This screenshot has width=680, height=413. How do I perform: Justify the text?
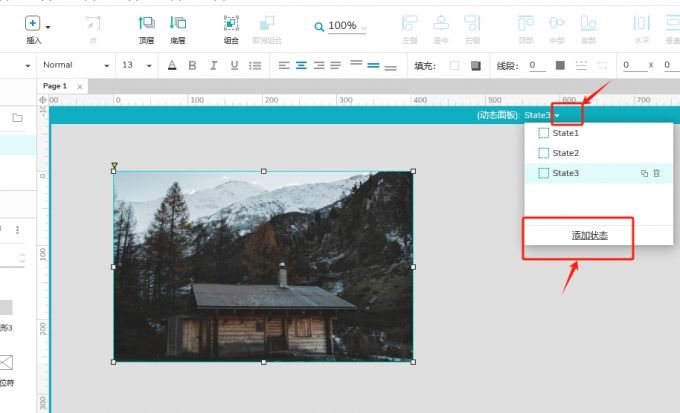point(336,66)
